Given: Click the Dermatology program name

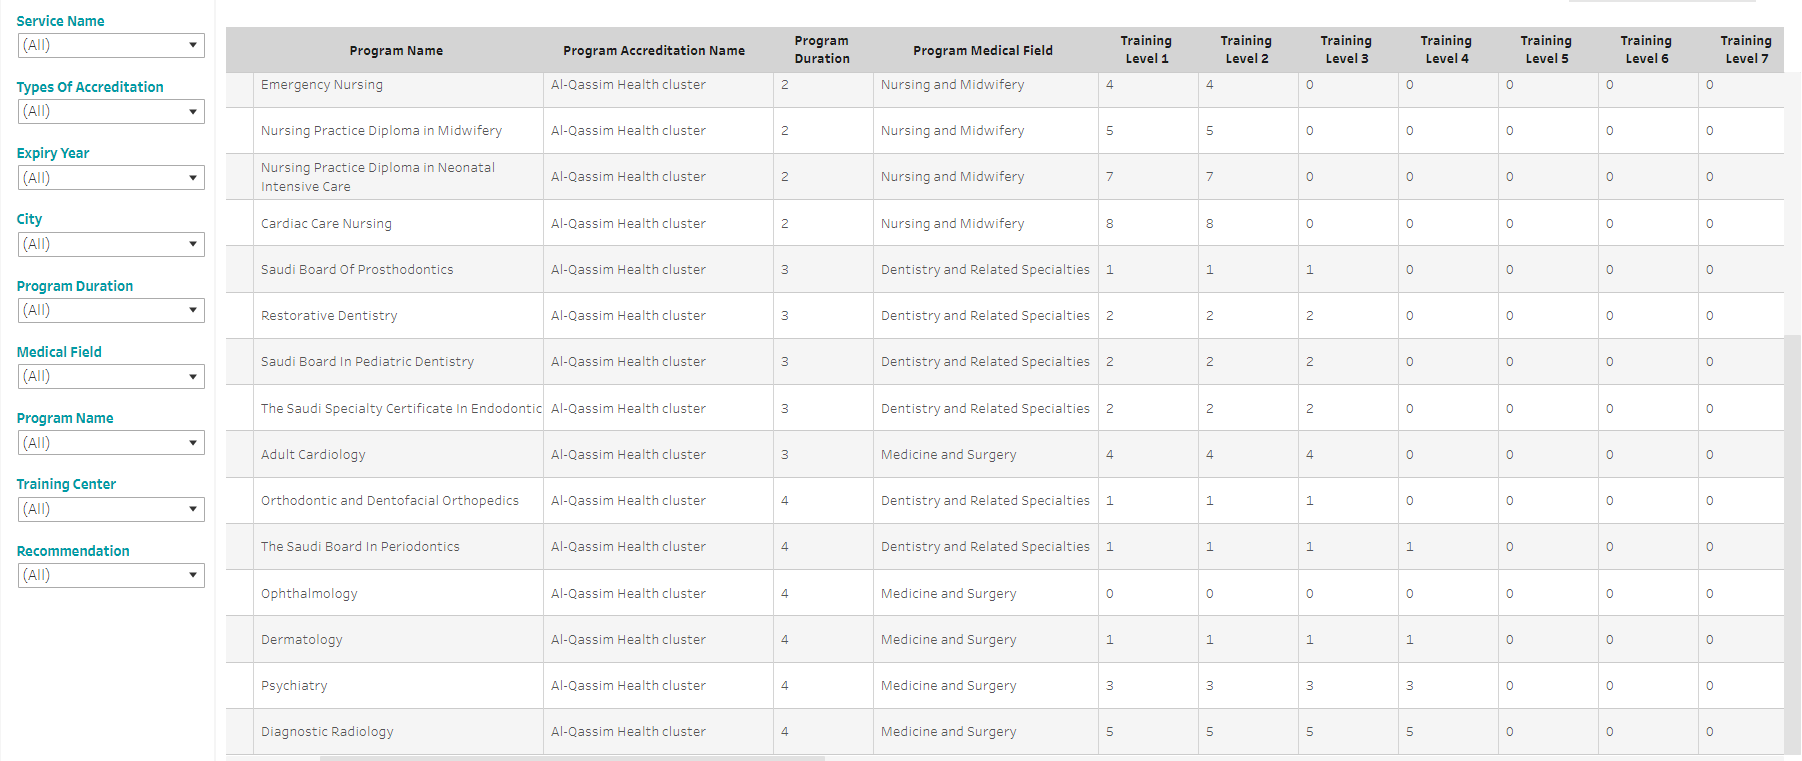Looking at the screenshot, I should 301,640.
